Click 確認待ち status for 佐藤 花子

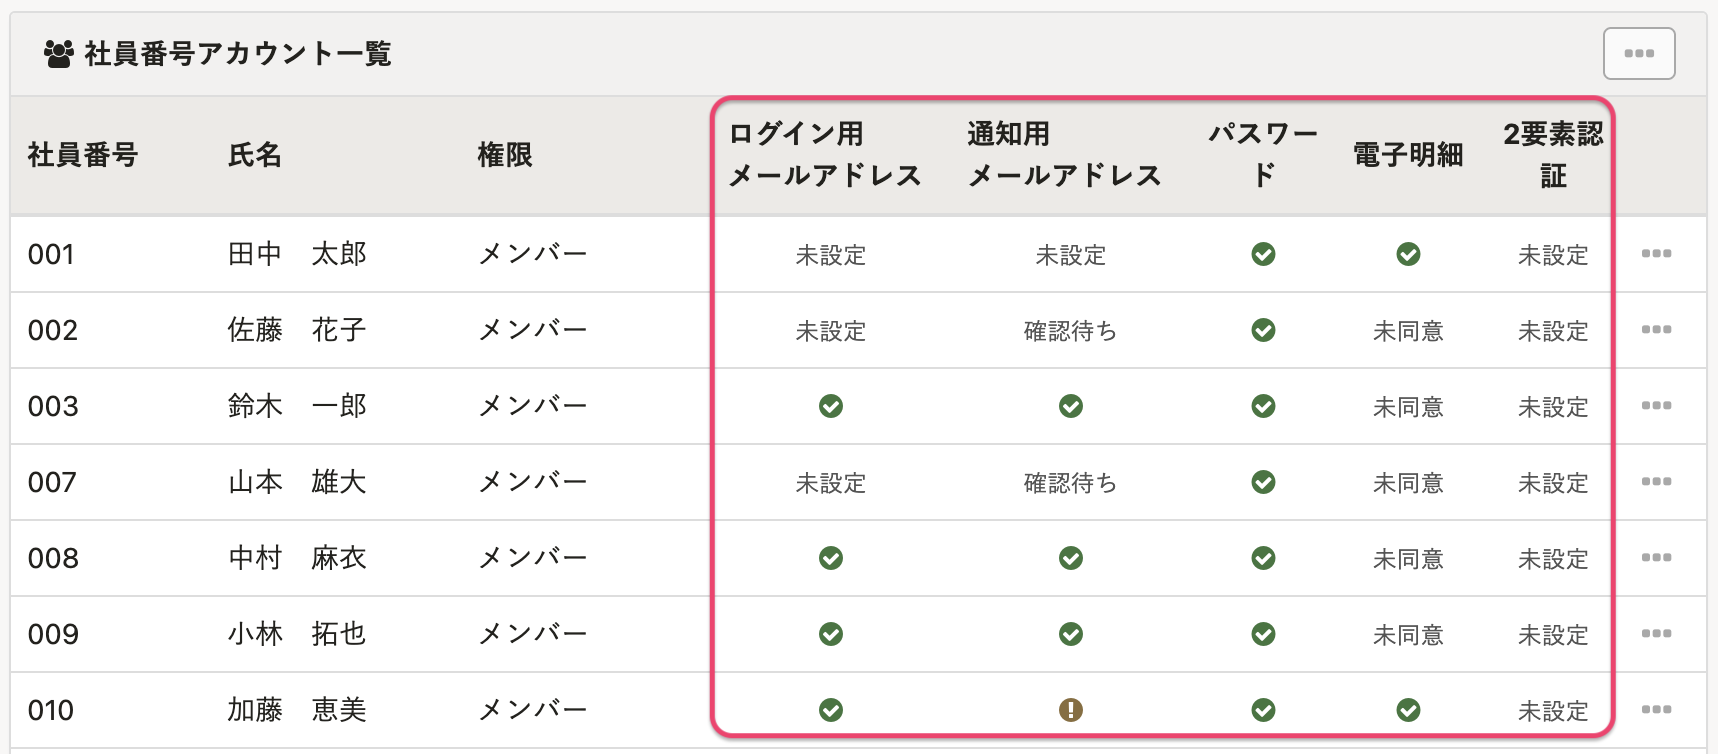[1070, 331]
